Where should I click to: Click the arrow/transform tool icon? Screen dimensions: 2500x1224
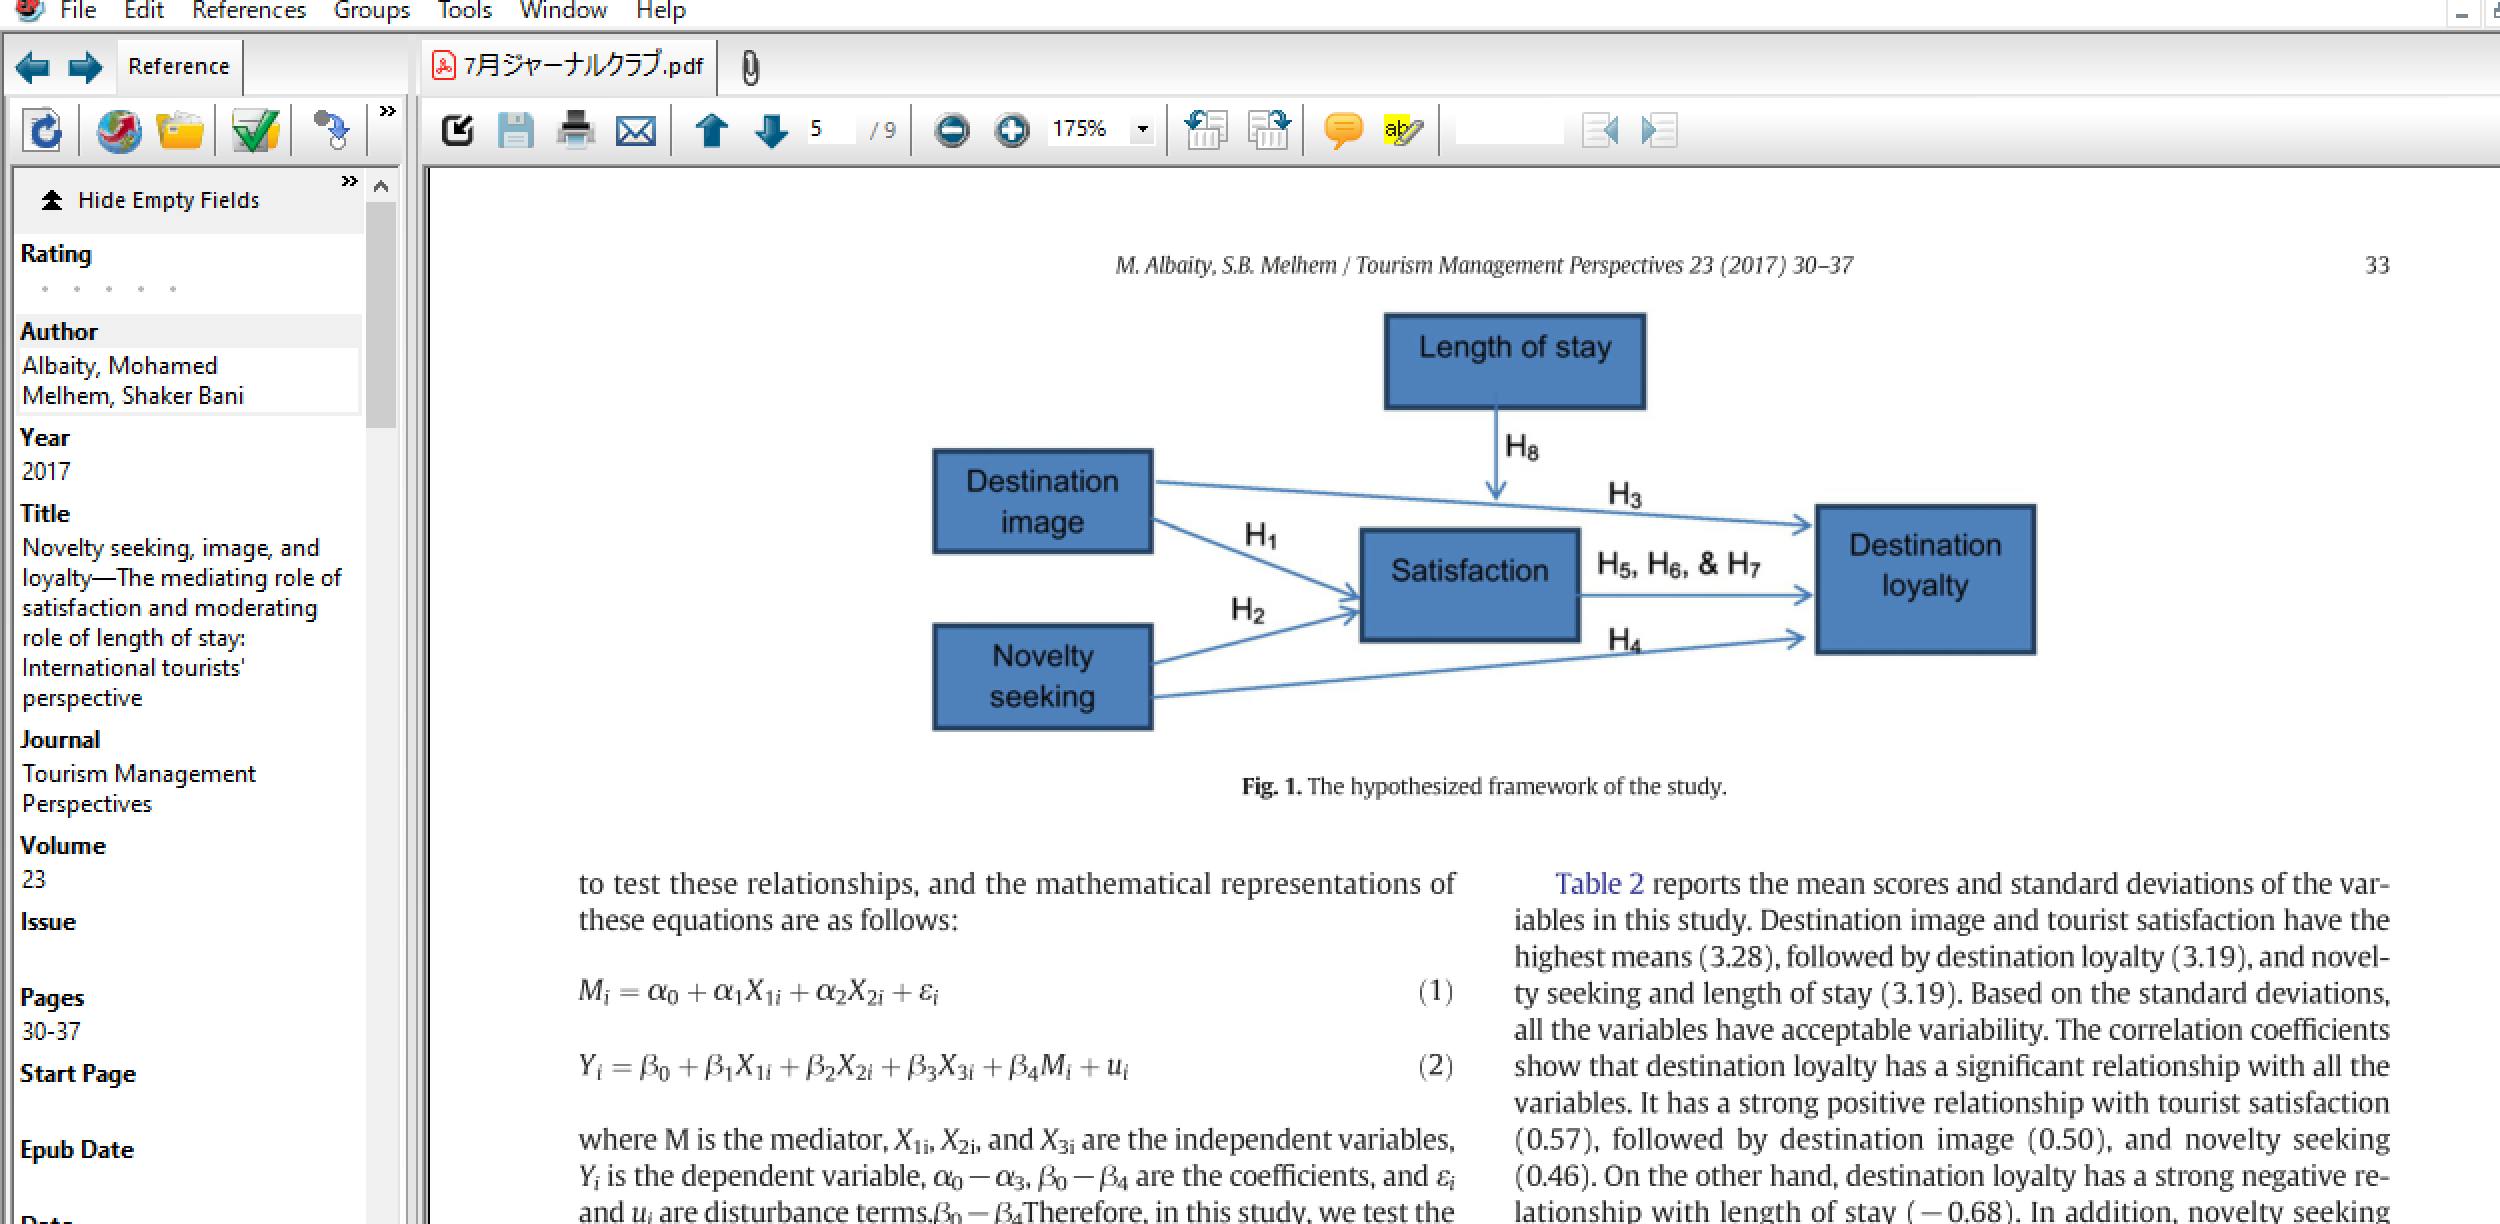click(330, 131)
